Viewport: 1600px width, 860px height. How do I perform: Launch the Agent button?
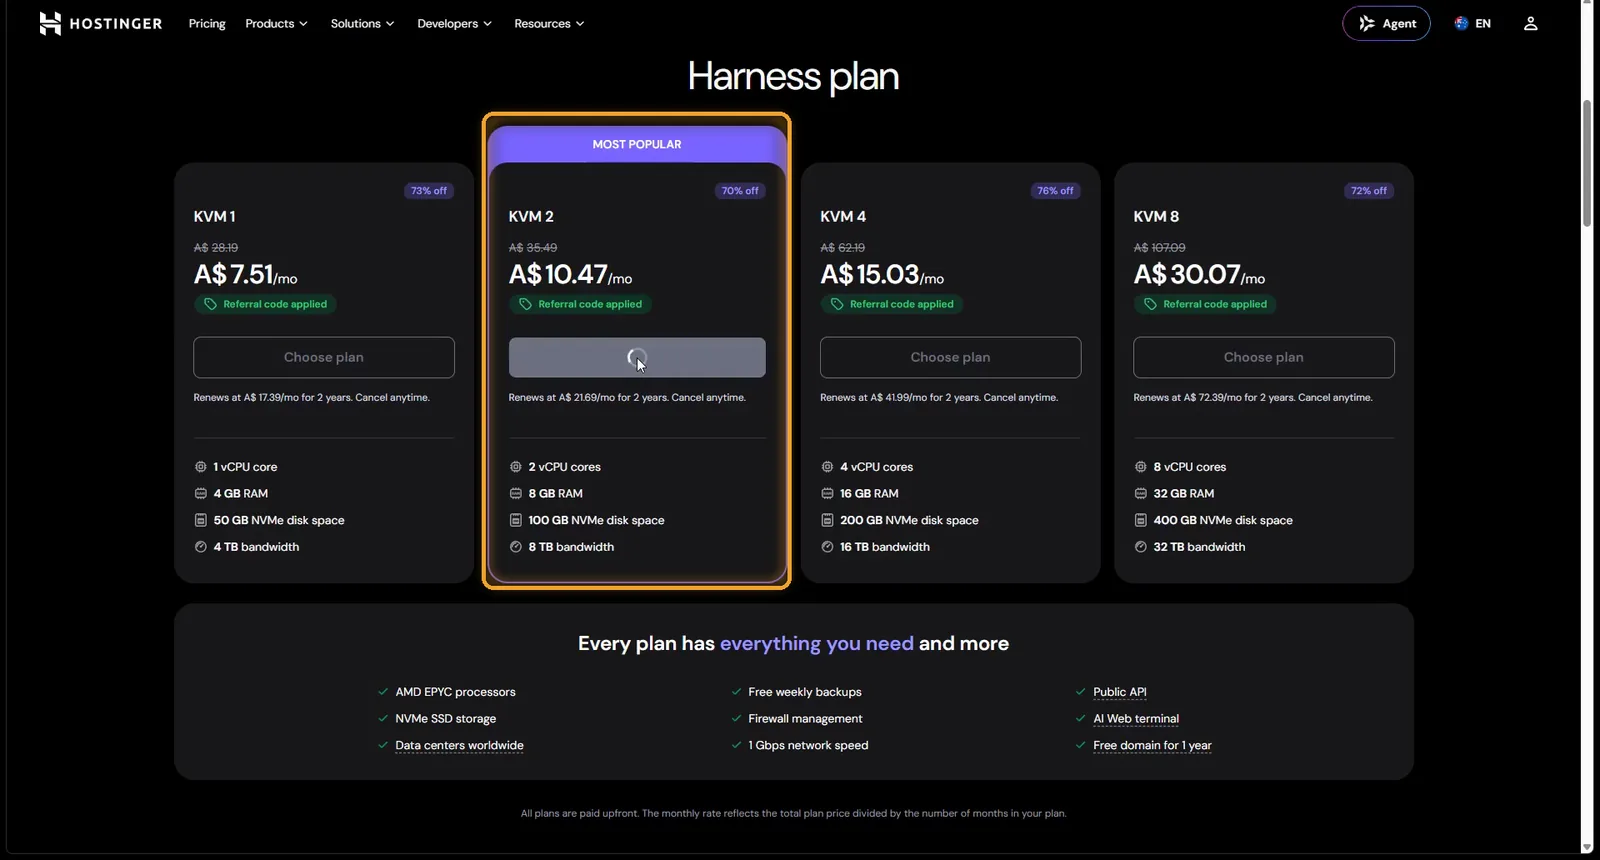pos(1386,23)
